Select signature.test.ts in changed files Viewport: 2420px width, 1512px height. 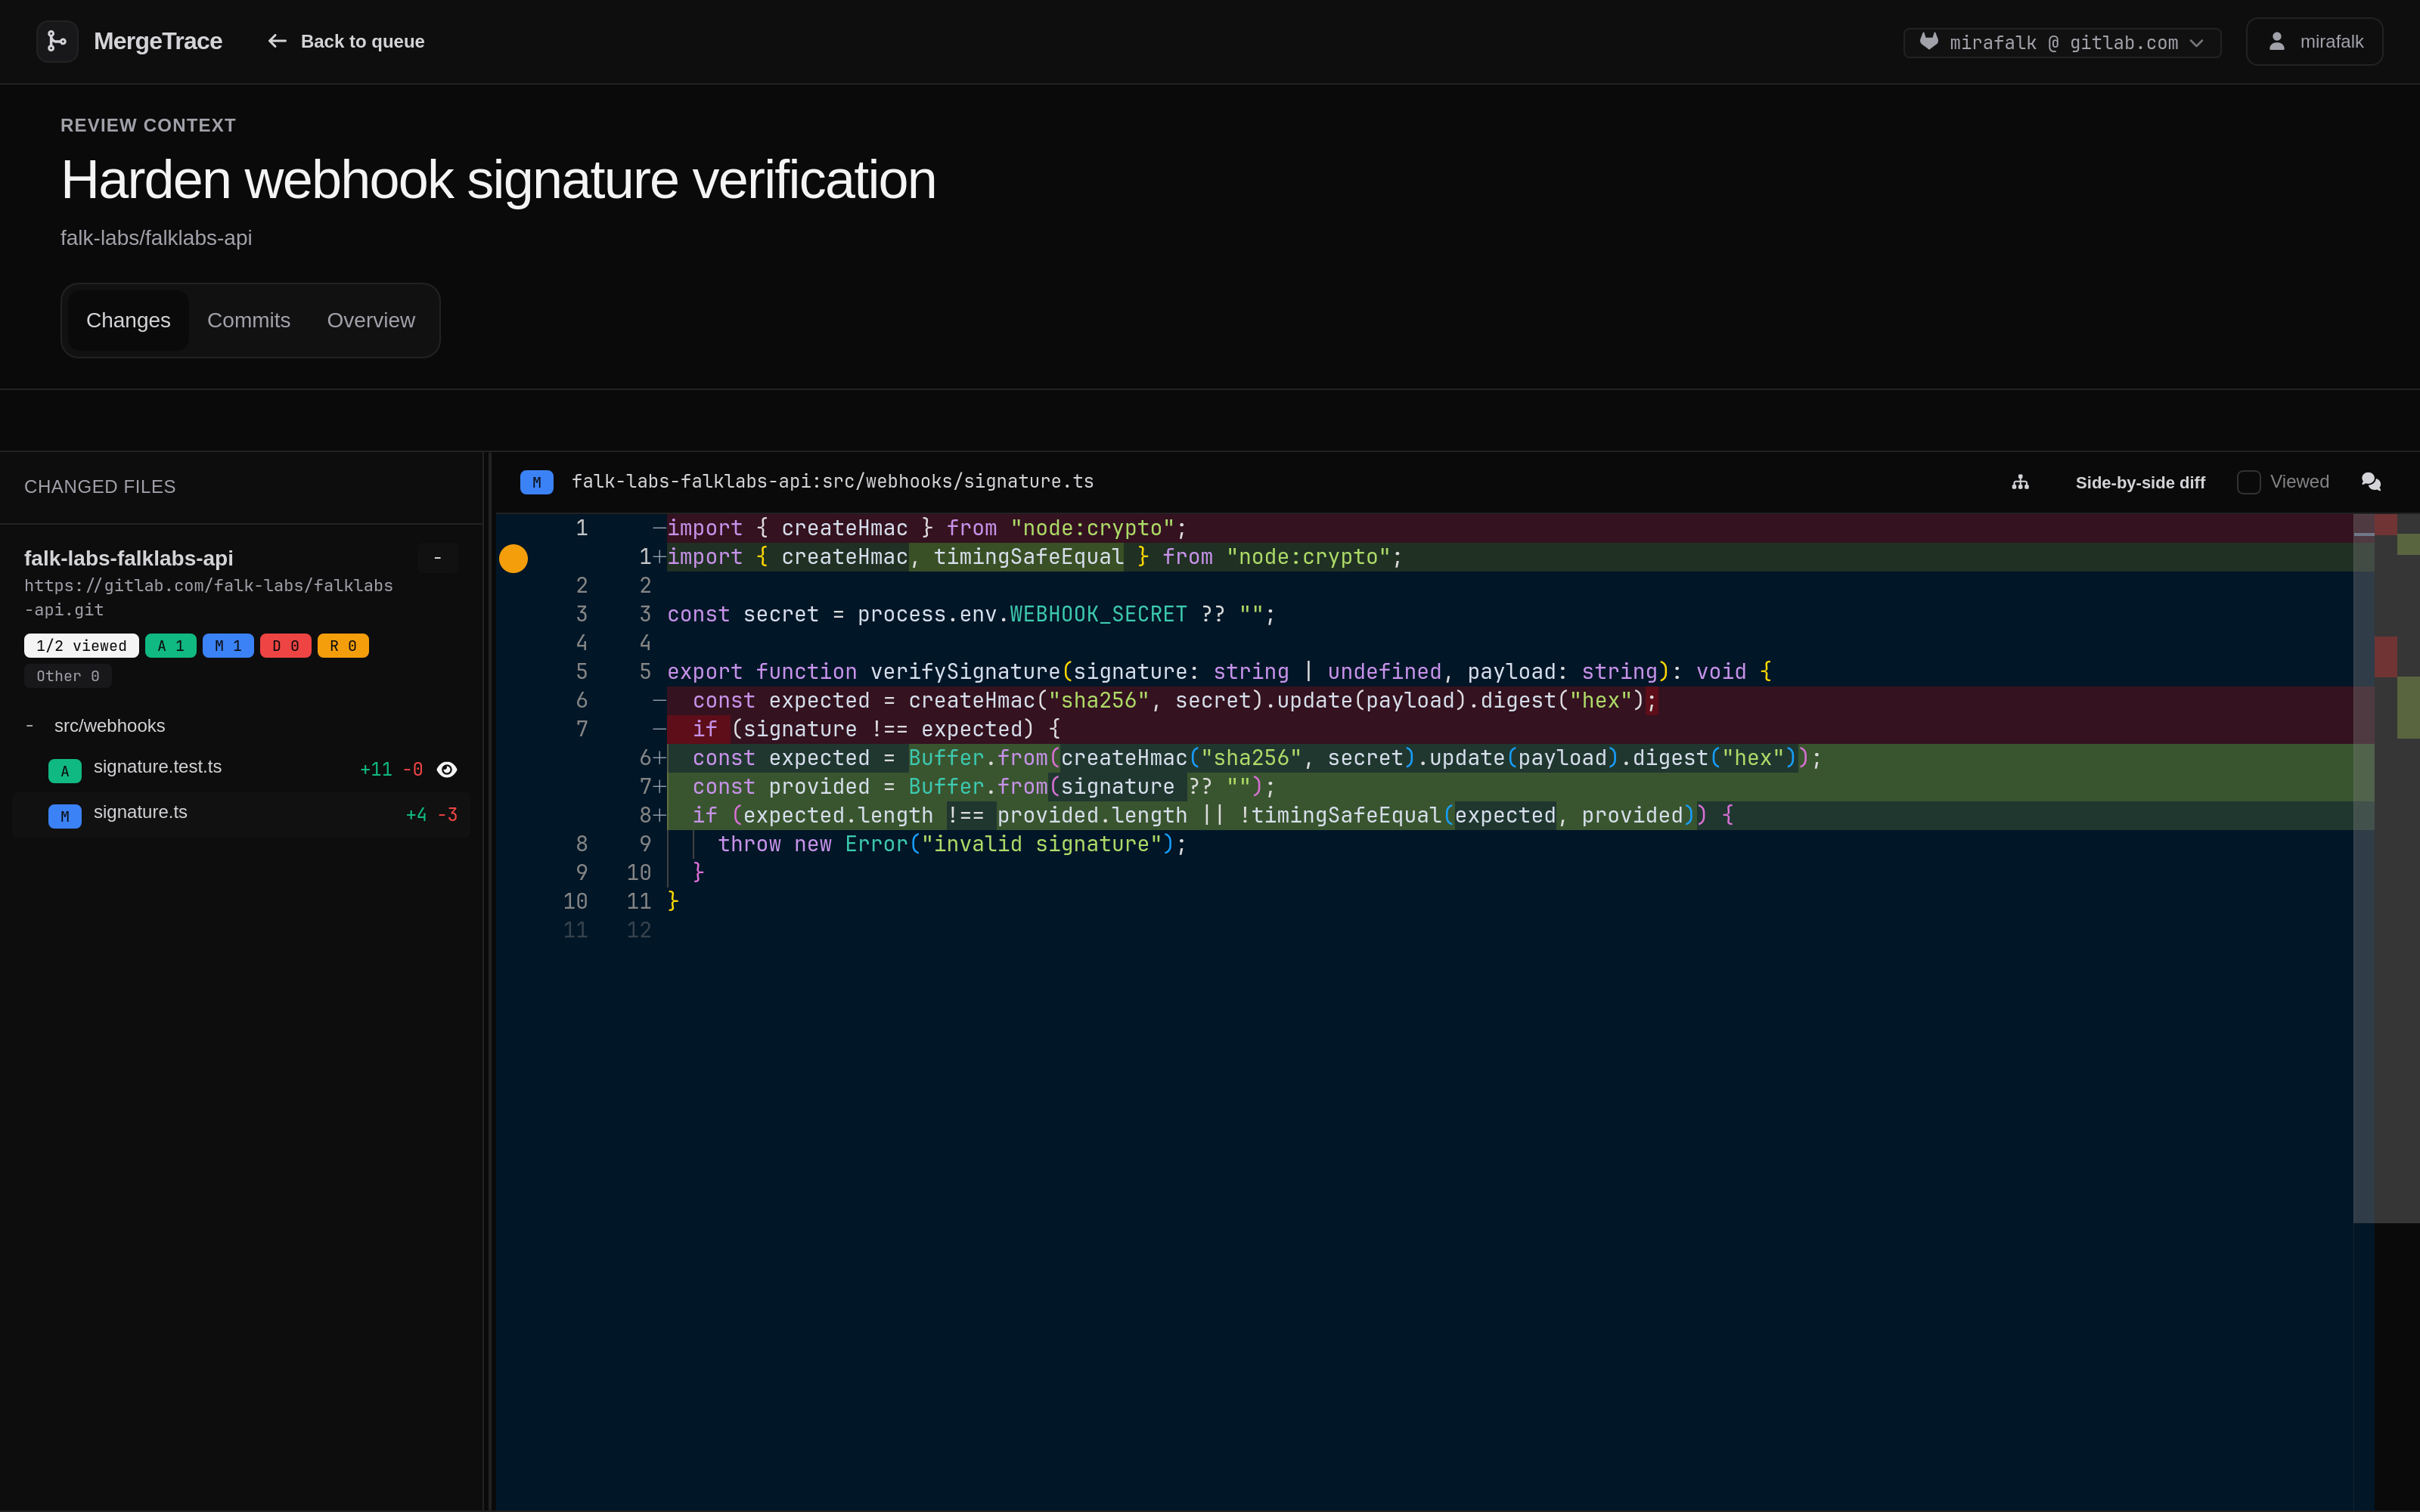tap(241, 769)
